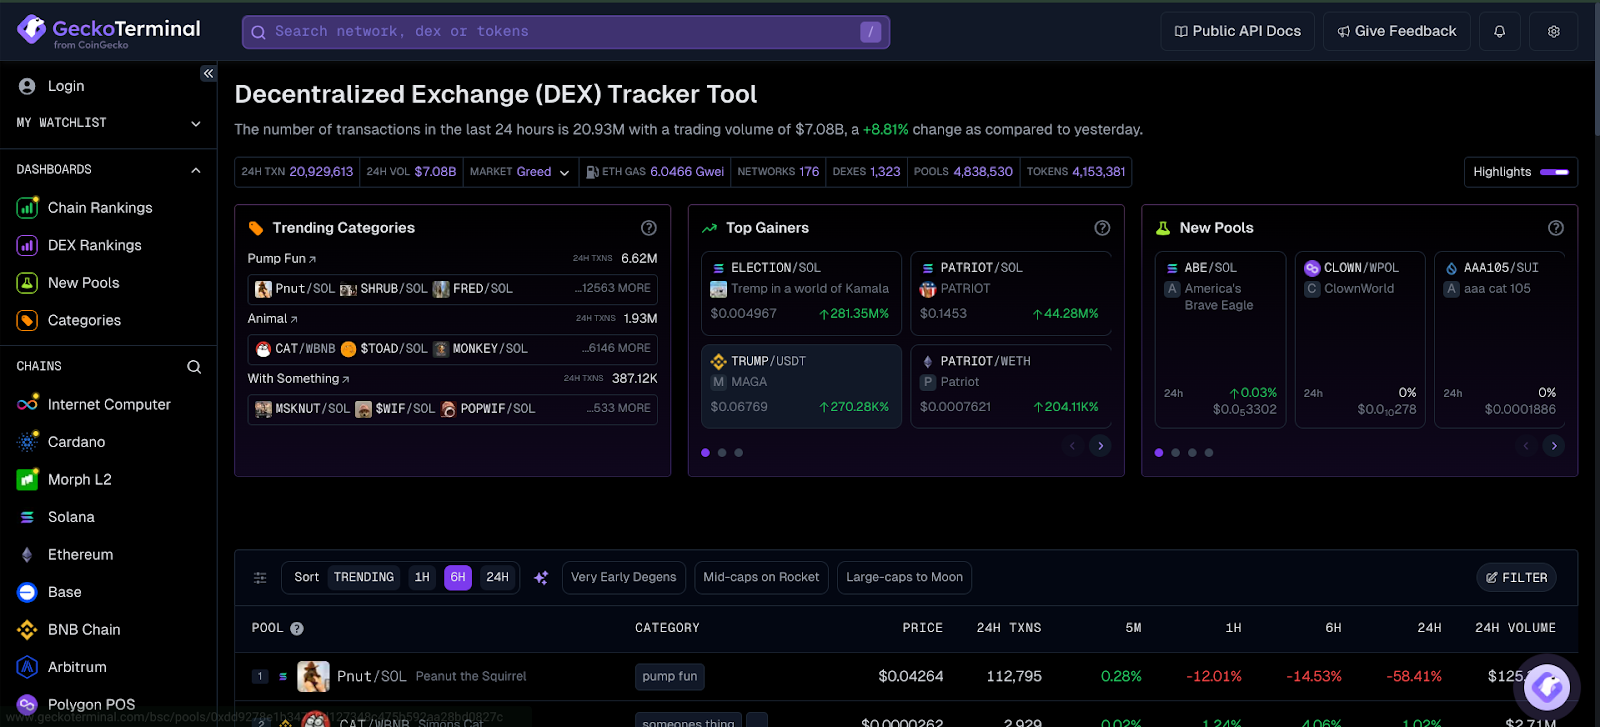Sort by PRICE column header

922,628
